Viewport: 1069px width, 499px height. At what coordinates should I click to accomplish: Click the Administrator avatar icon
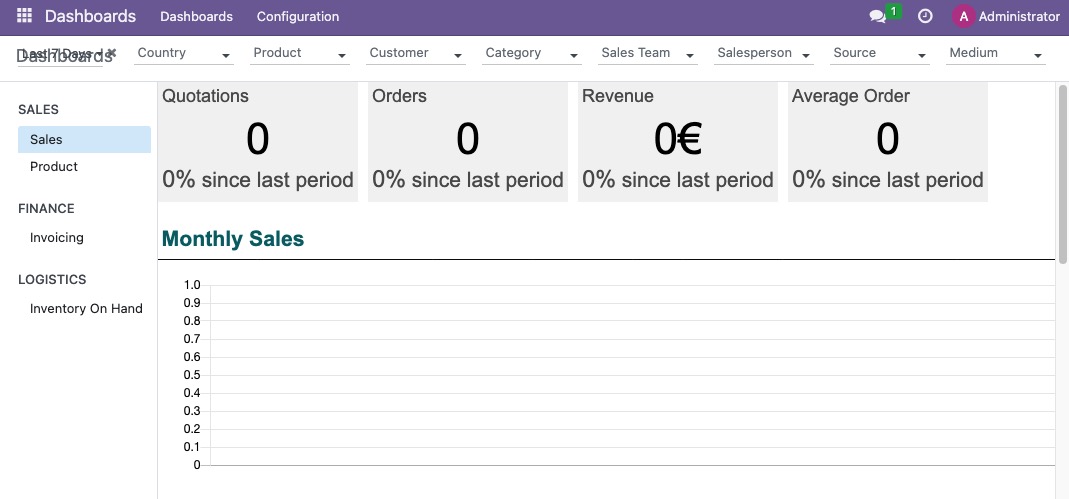[963, 16]
